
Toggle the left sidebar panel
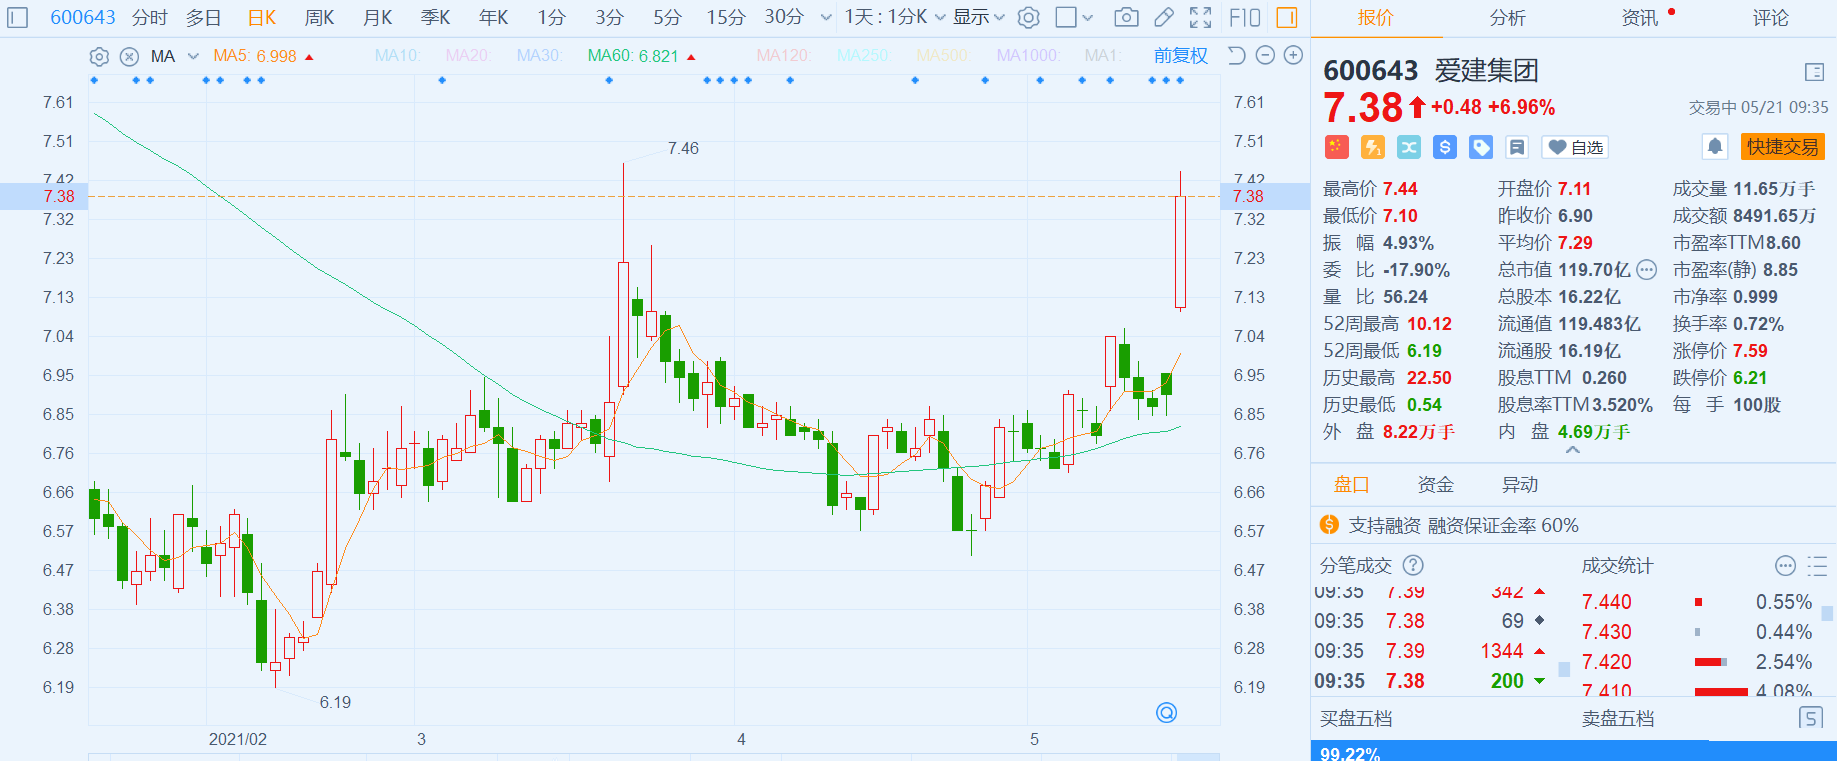(18, 17)
